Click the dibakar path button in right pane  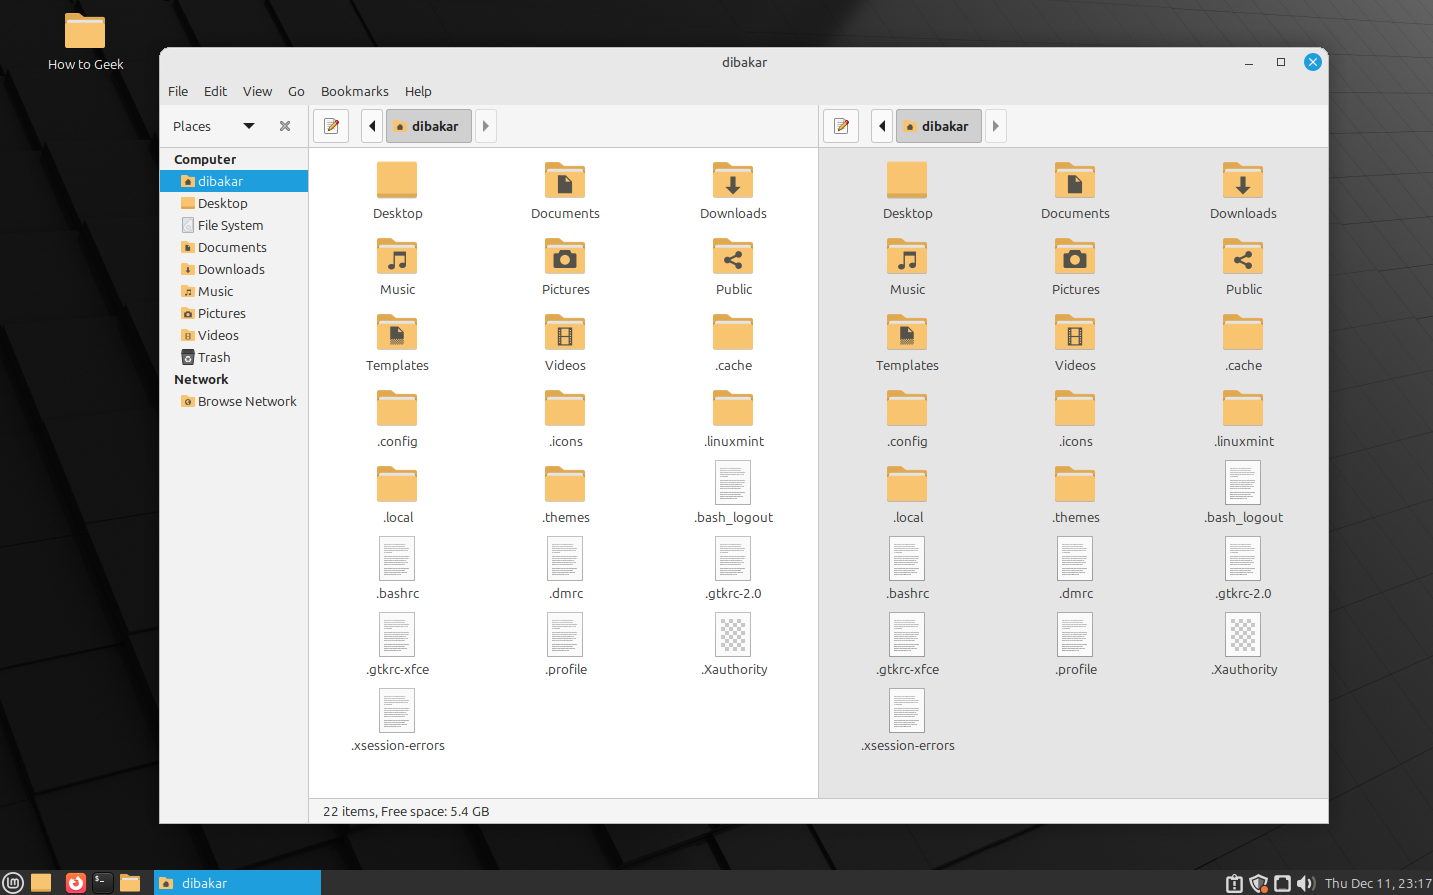click(x=938, y=126)
